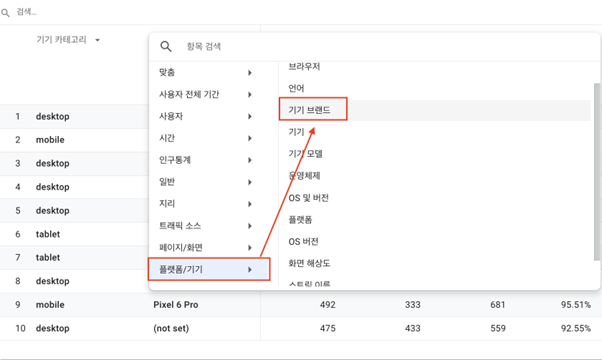Click the 92.55% value

click(576, 329)
